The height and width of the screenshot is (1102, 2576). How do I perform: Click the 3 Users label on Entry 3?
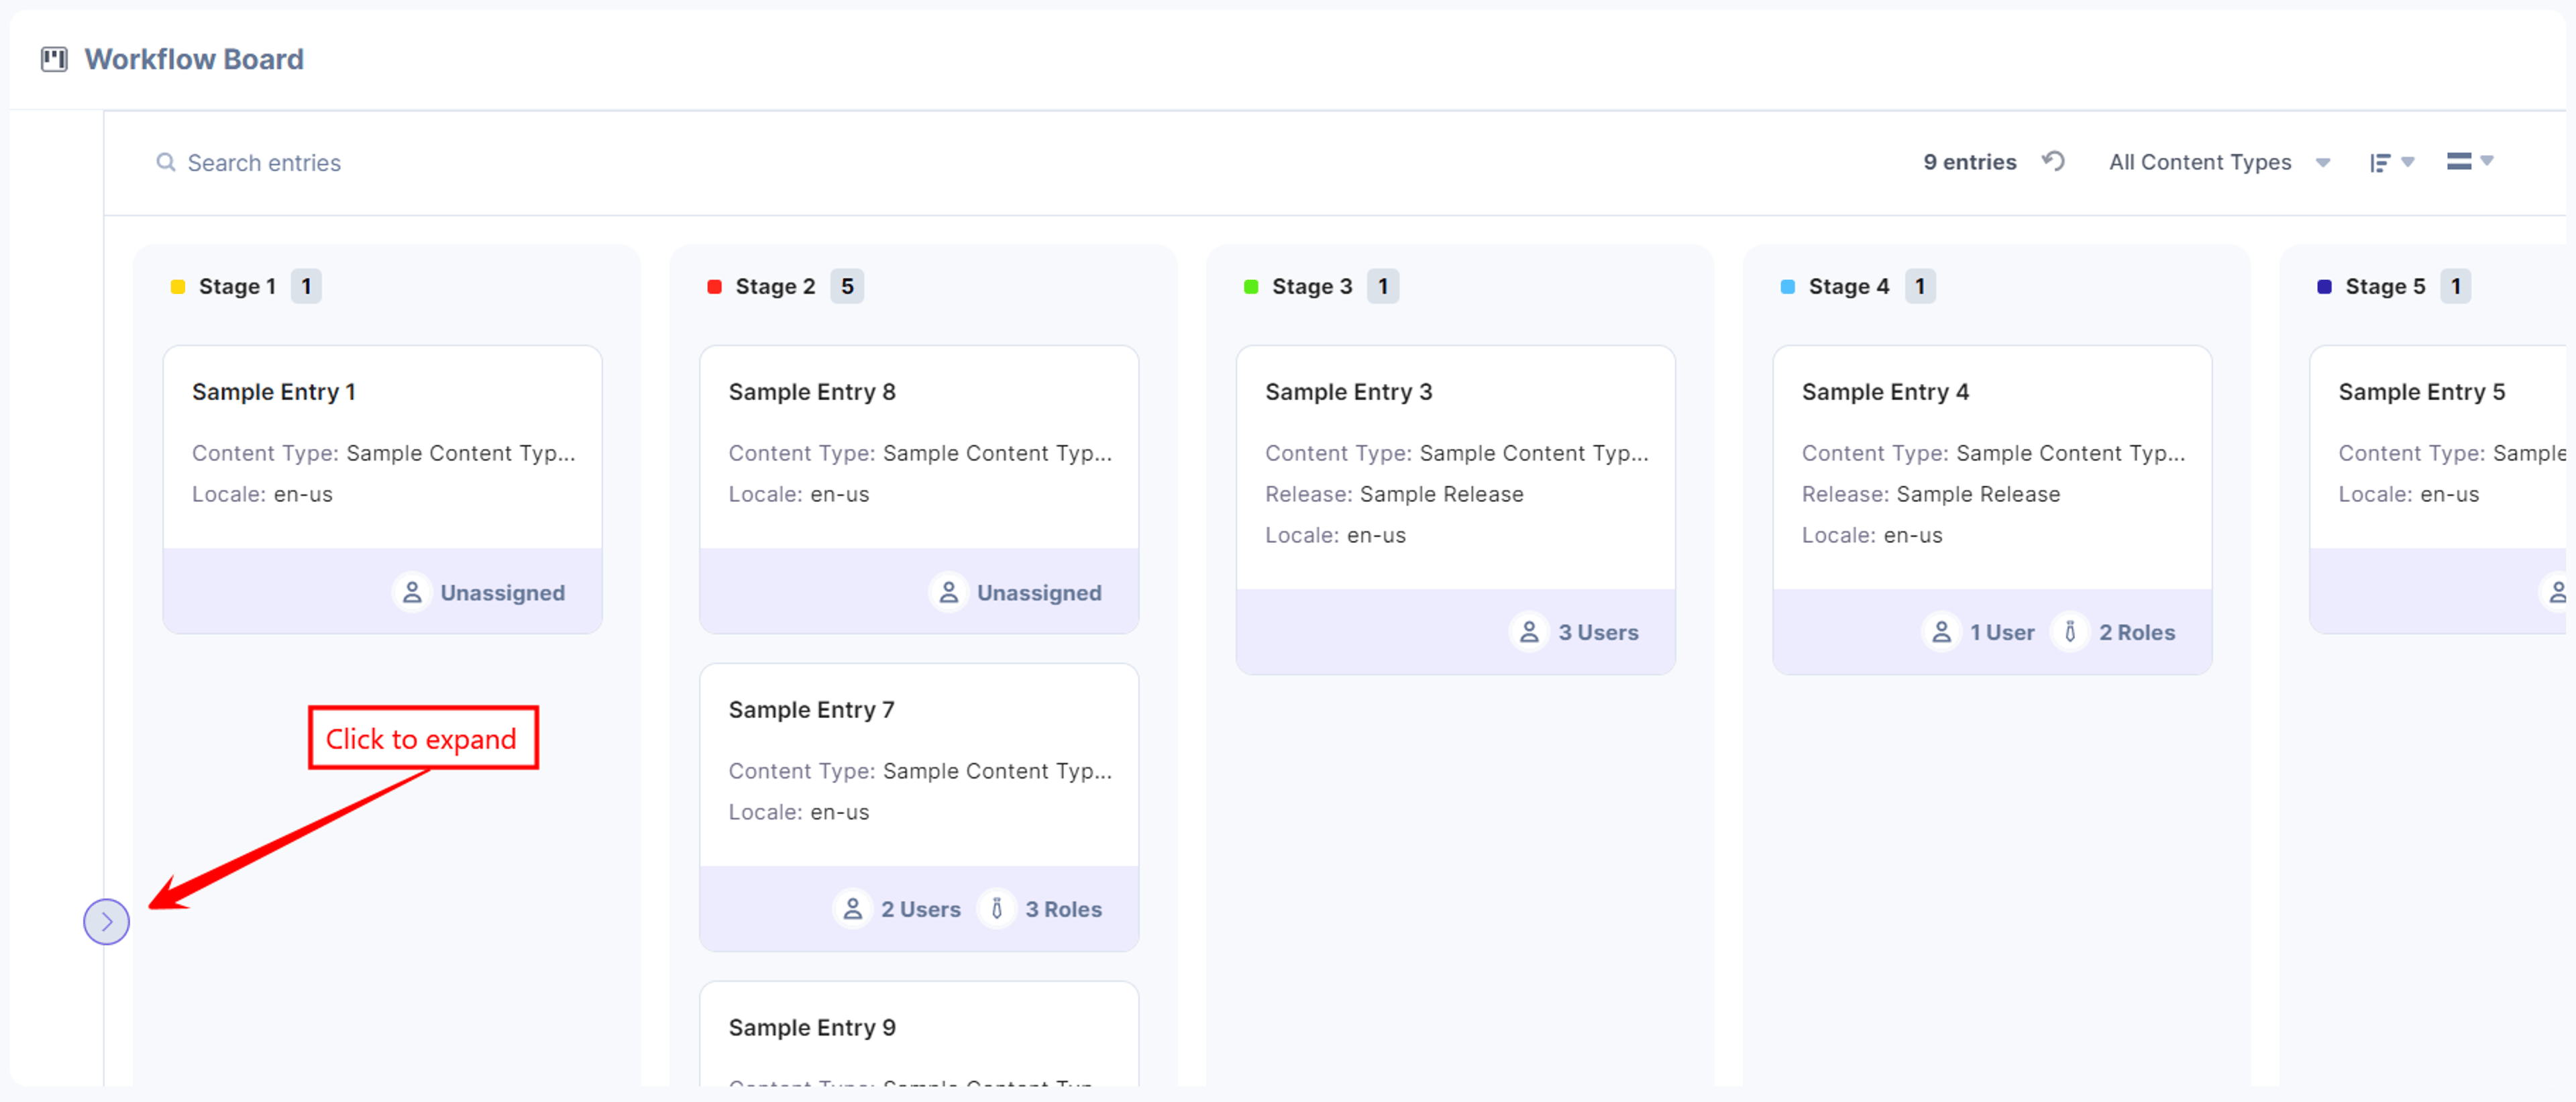point(1598,633)
